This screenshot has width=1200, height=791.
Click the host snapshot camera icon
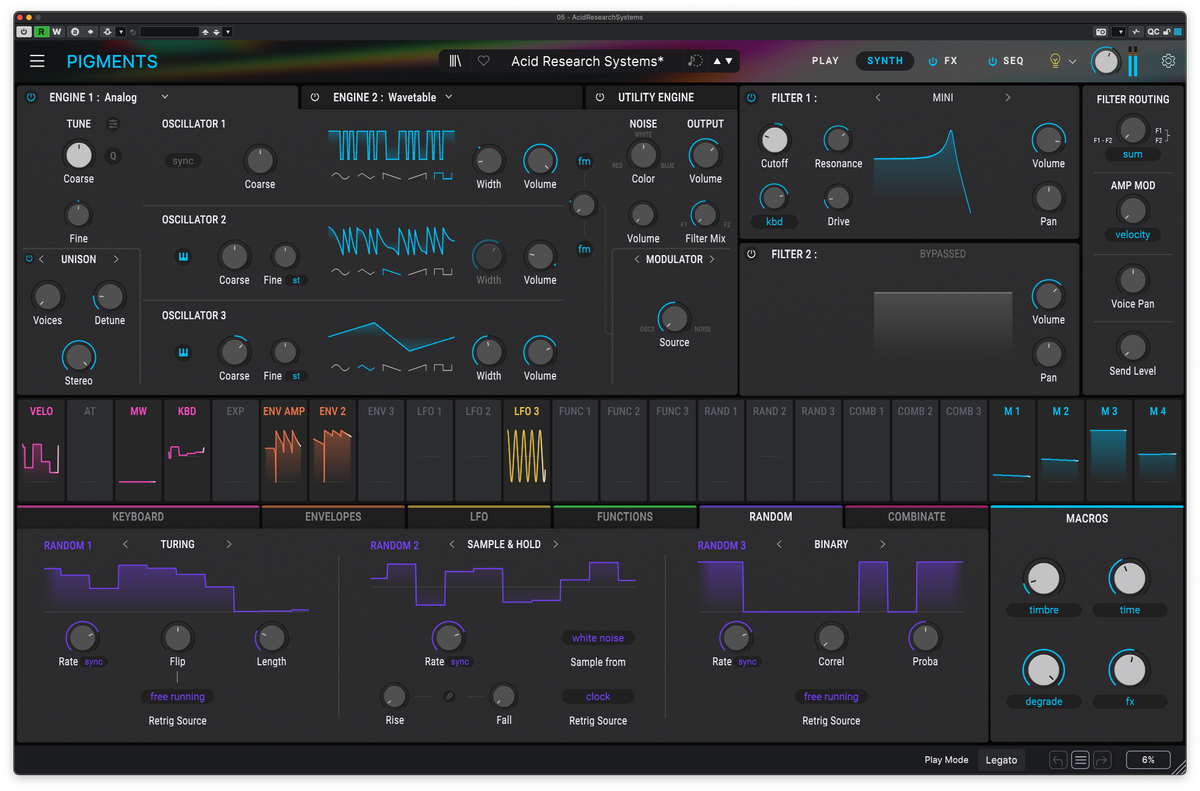pyautogui.click(x=1101, y=32)
